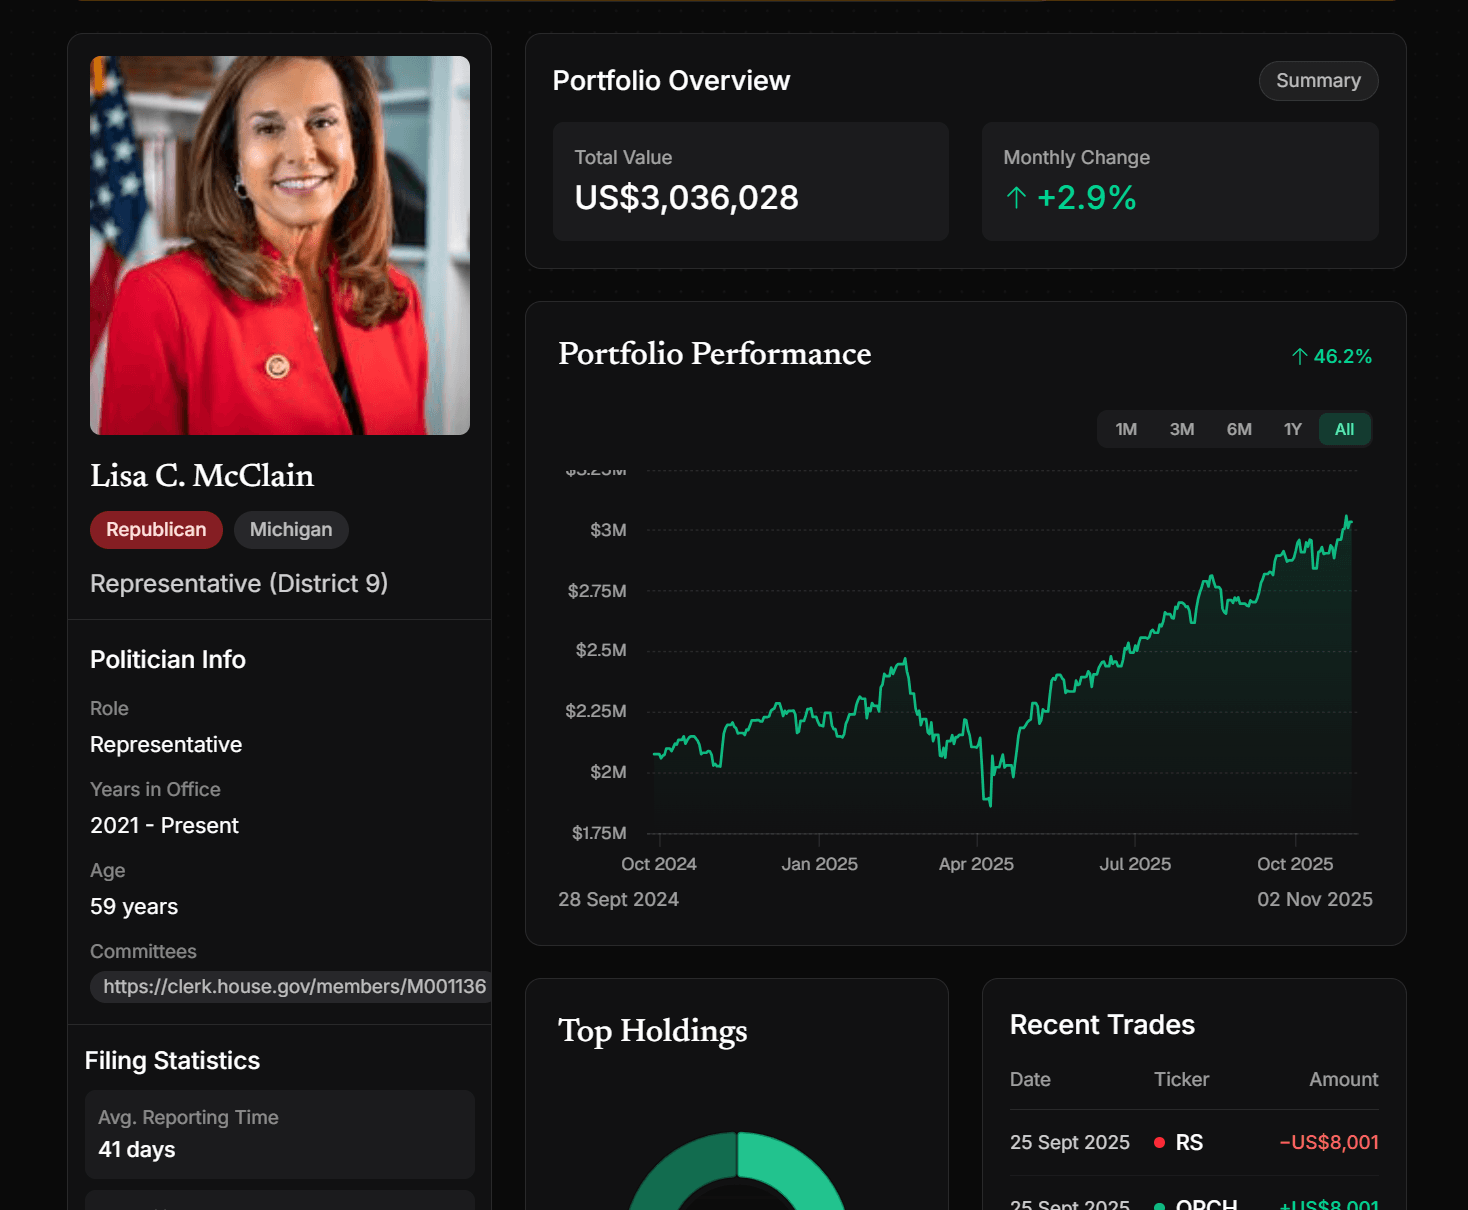The height and width of the screenshot is (1210, 1468).
Task: Switch to the 1M time range
Action: [x=1125, y=428]
